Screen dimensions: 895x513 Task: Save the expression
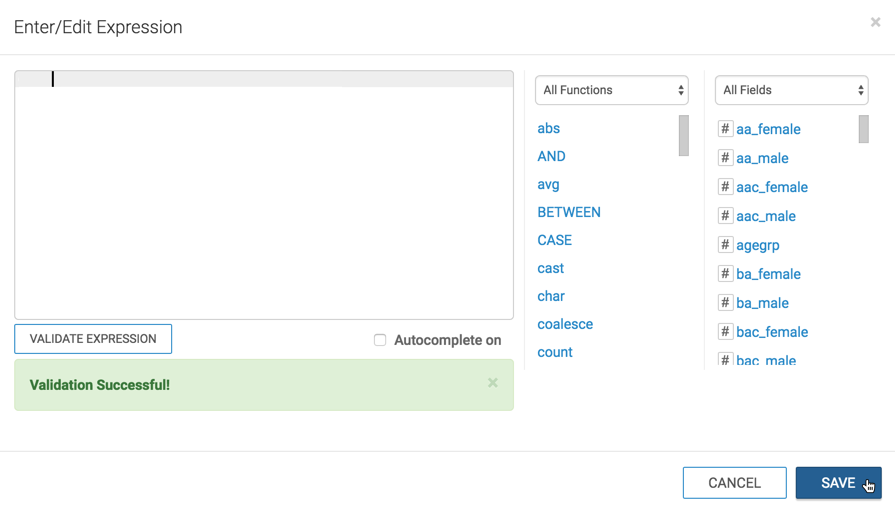click(838, 483)
